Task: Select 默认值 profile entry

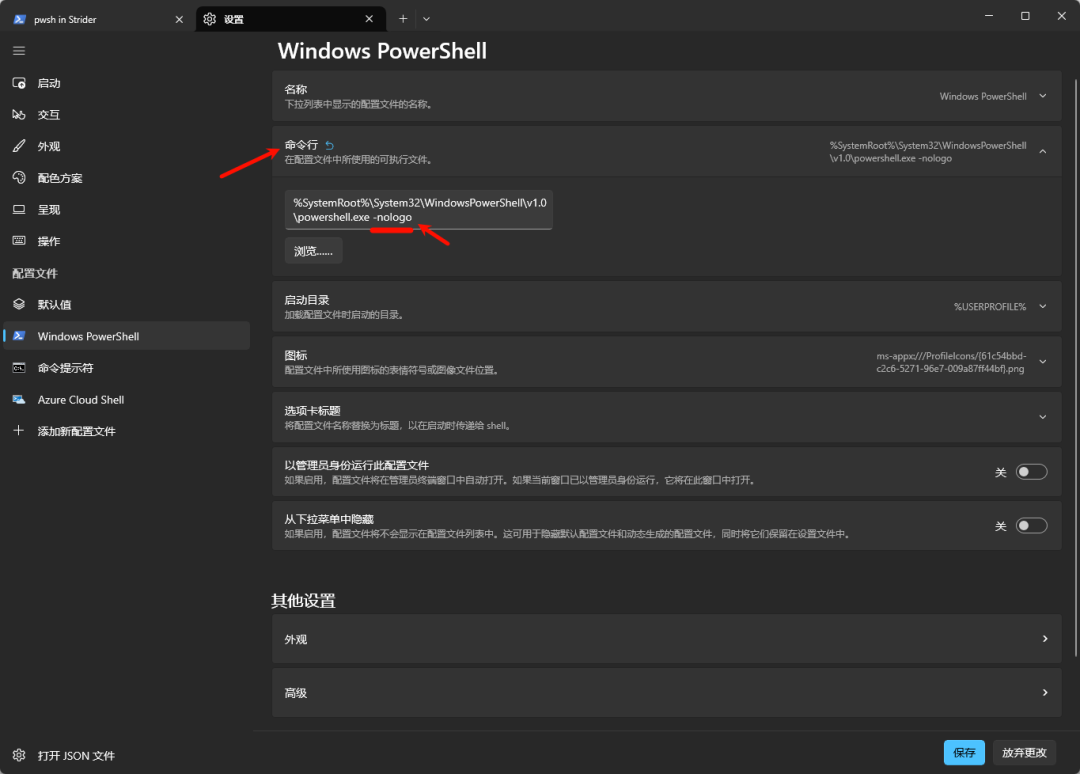Action: 127,304
